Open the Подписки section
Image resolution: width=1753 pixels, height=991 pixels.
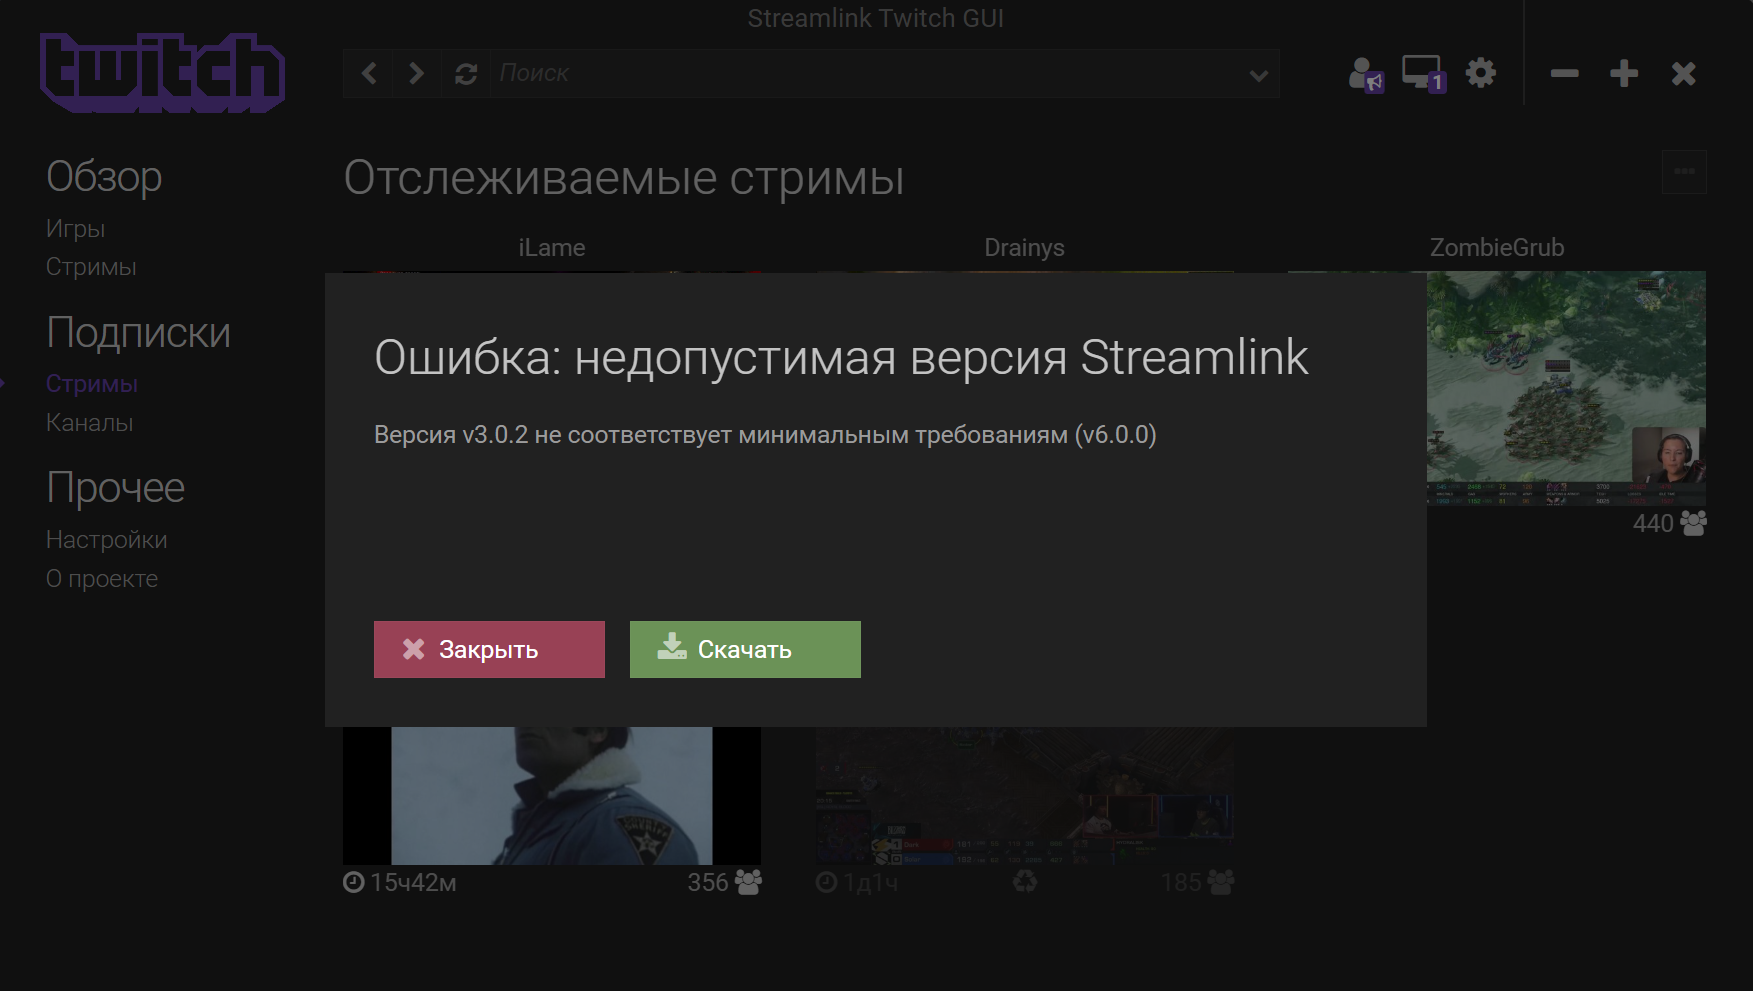click(x=138, y=333)
